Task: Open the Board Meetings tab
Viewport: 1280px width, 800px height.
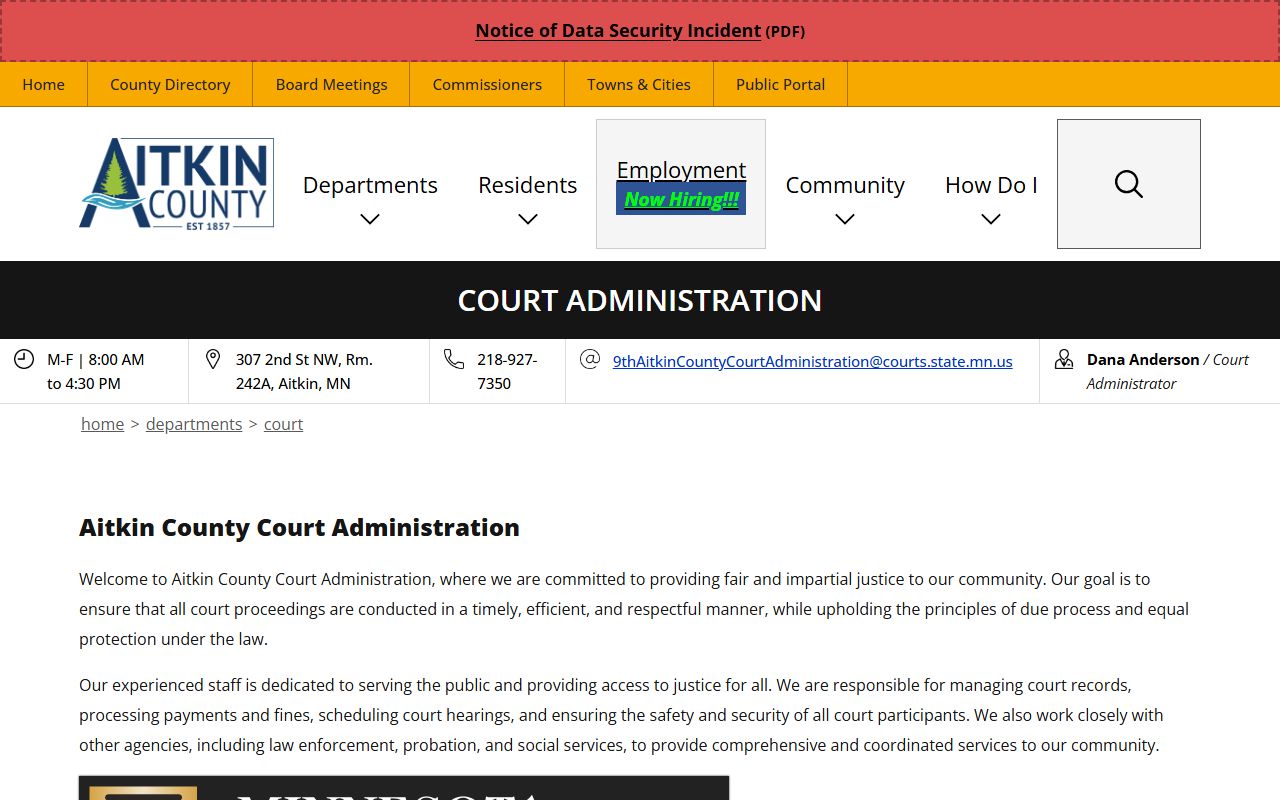Action: [331, 84]
